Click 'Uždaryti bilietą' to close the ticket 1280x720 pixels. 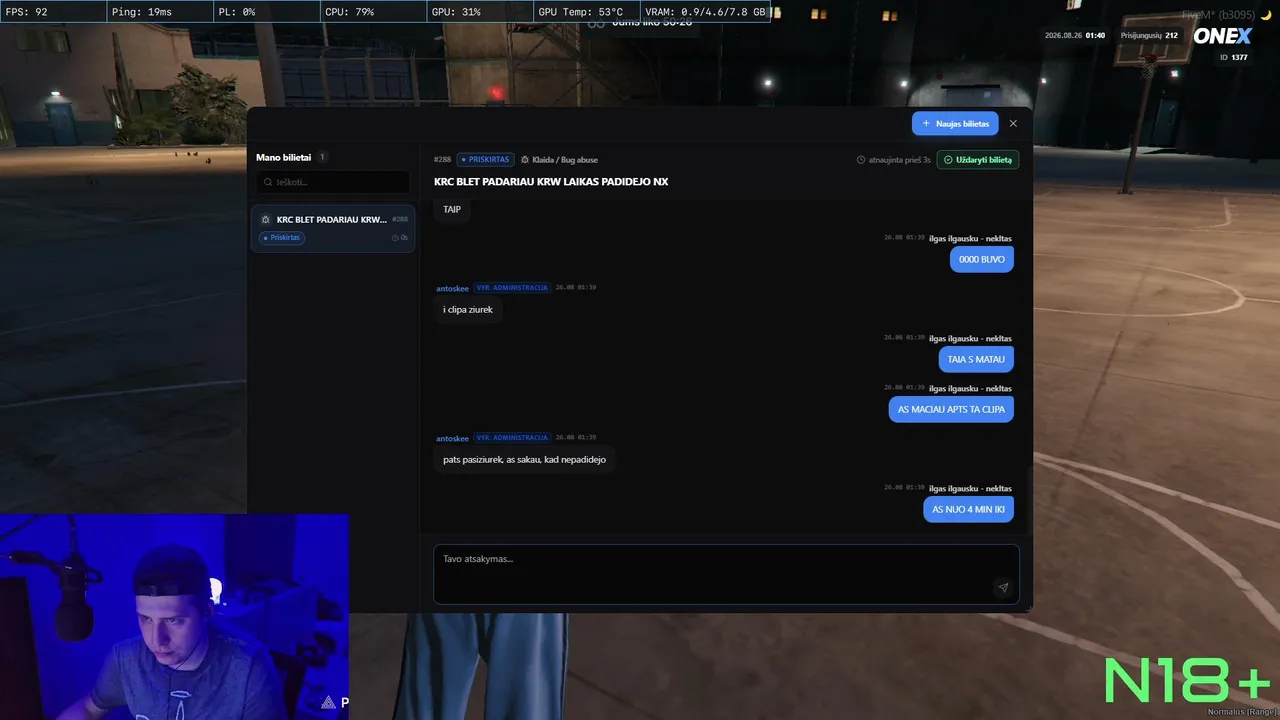point(978,160)
